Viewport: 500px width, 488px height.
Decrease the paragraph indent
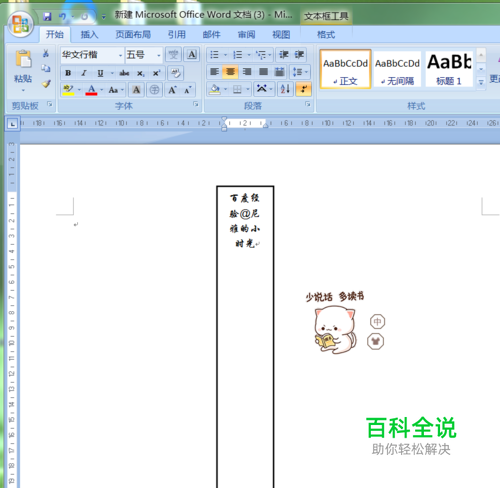pyautogui.click(x=284, y=55)
